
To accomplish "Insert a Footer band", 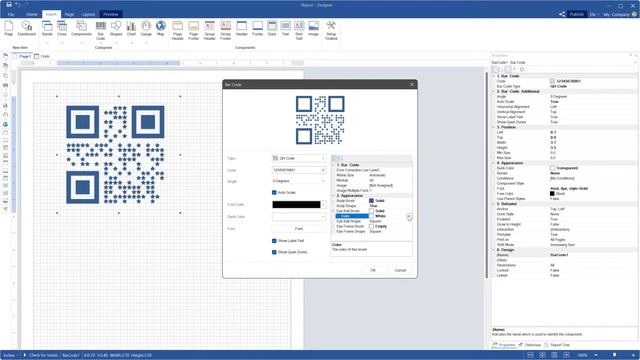I will click(x=258, y=29).
